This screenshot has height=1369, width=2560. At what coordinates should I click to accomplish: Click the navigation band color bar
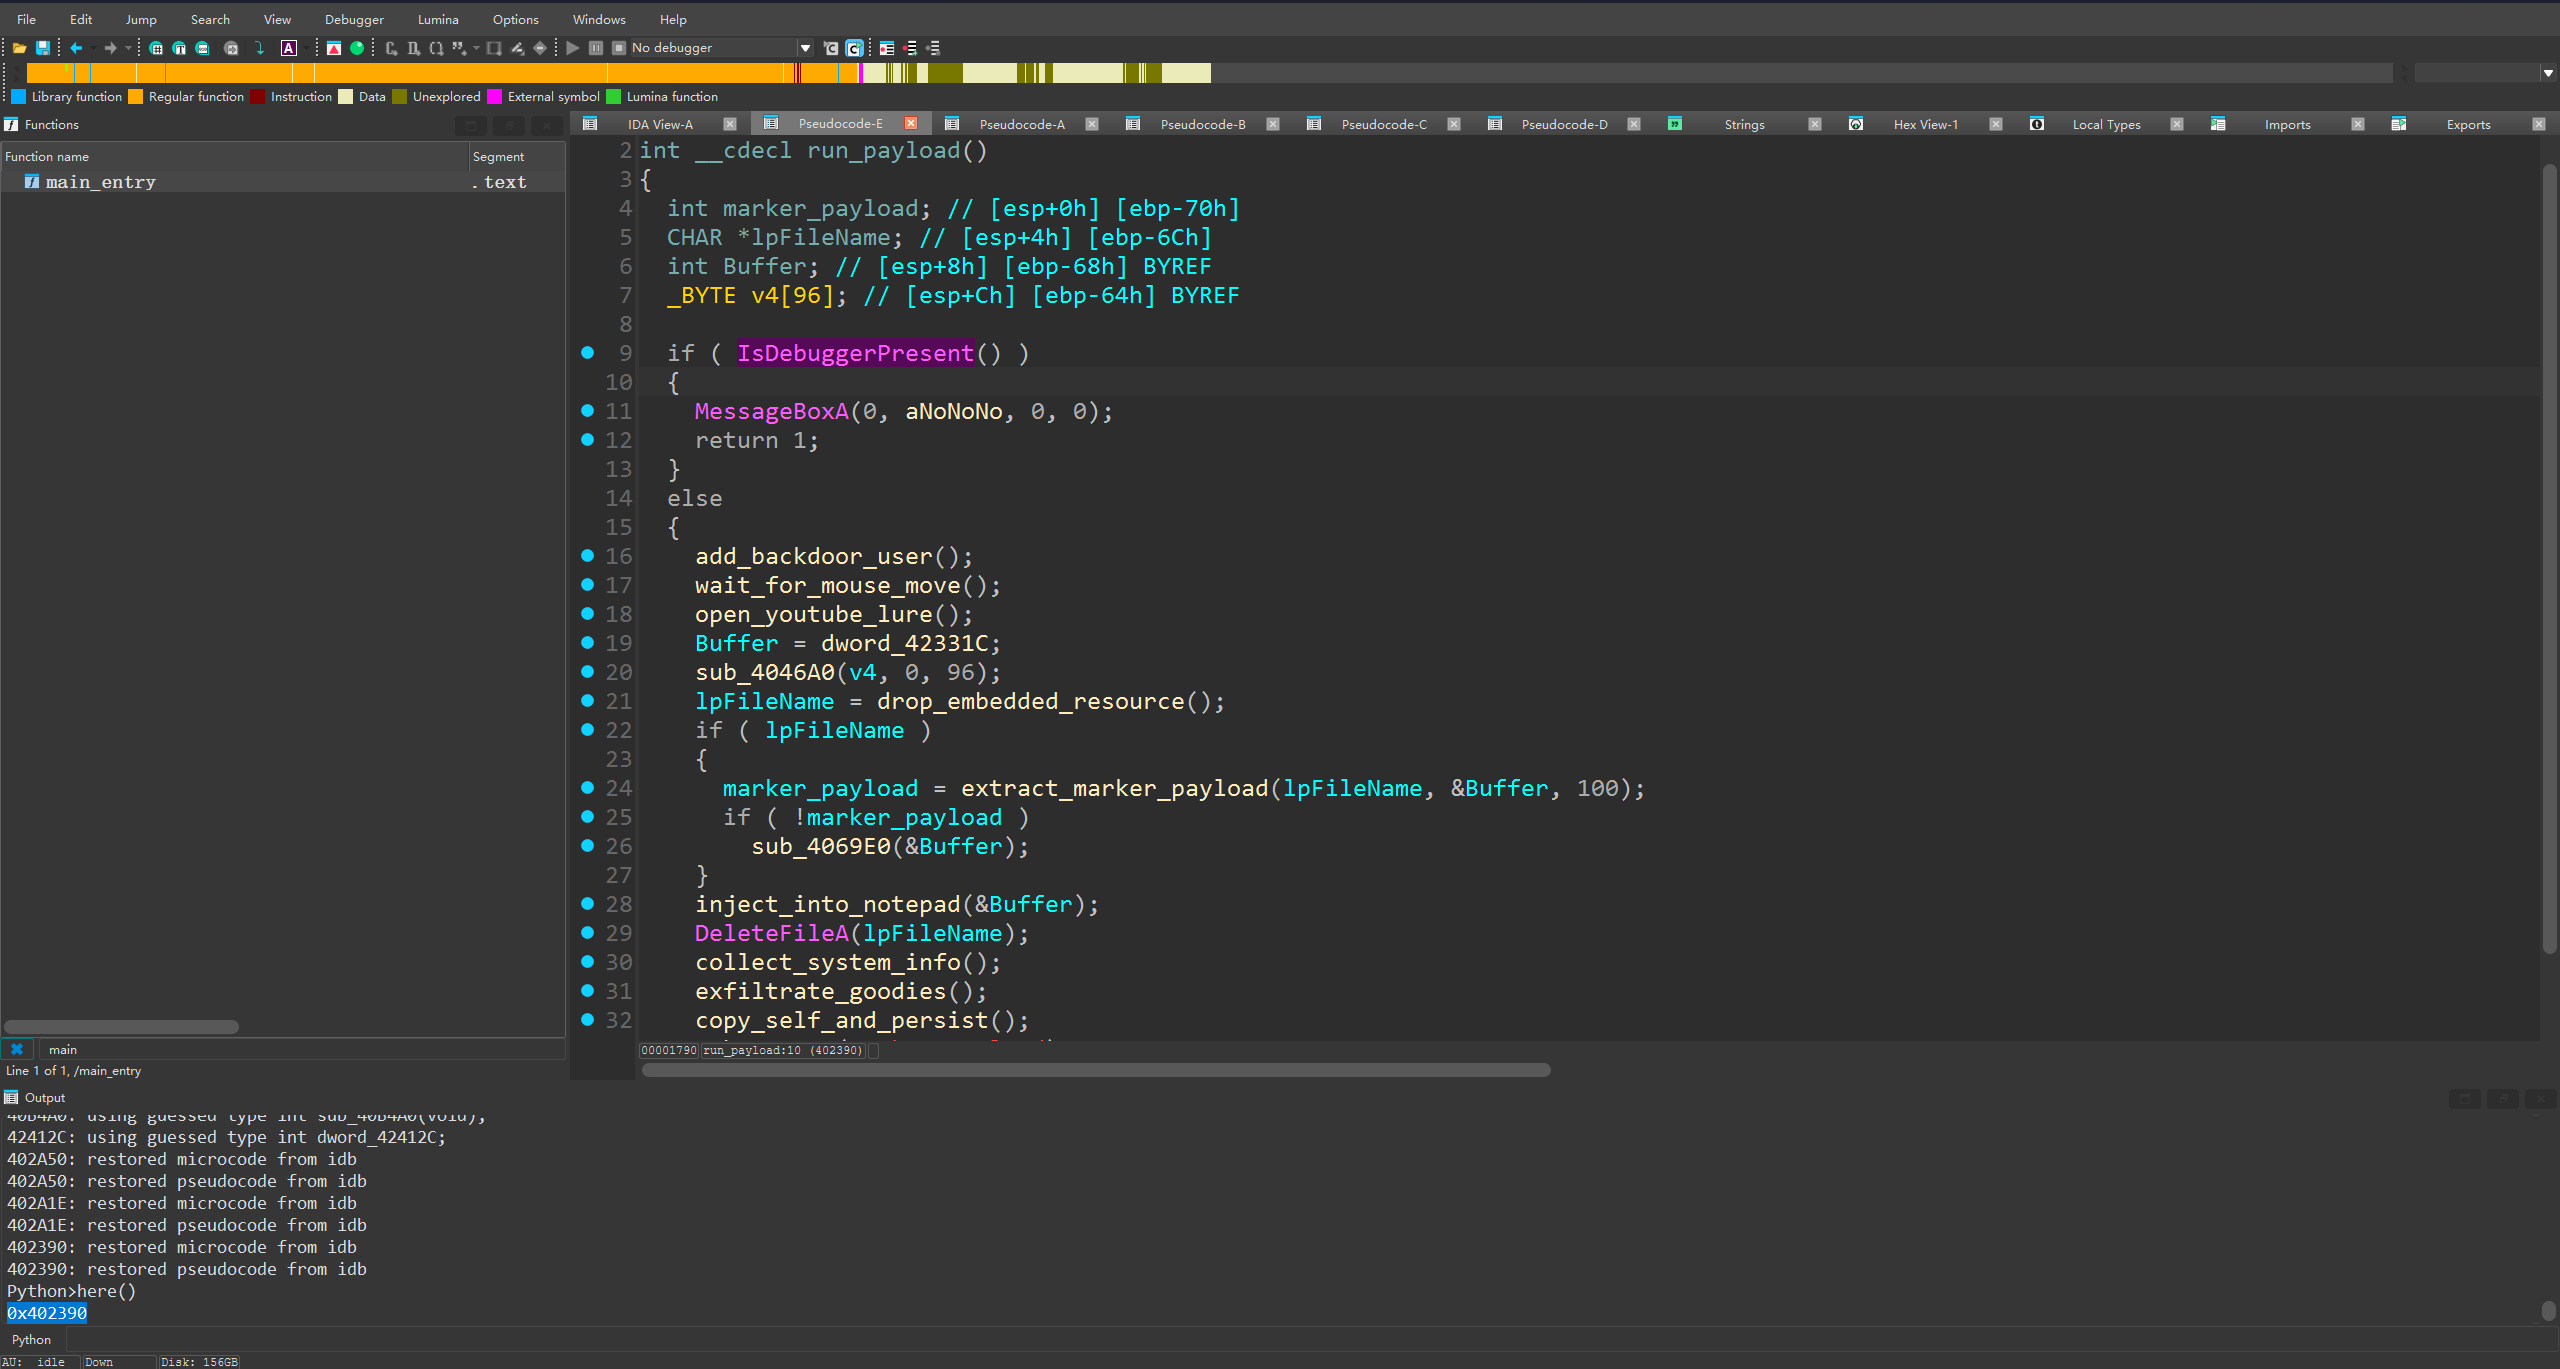tap(1209, 73)
